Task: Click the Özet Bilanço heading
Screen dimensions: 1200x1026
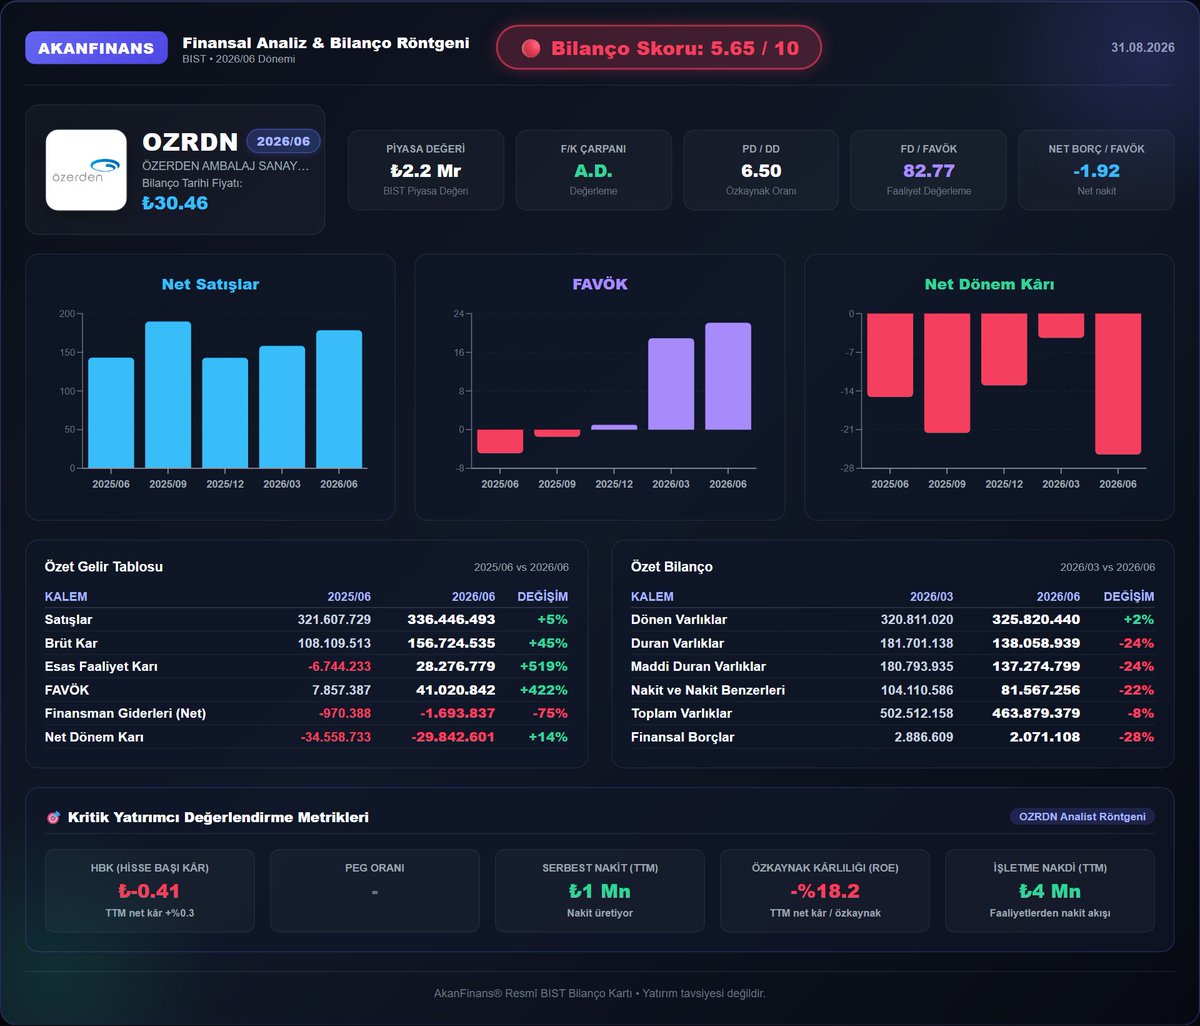Action: pos(672,567)
